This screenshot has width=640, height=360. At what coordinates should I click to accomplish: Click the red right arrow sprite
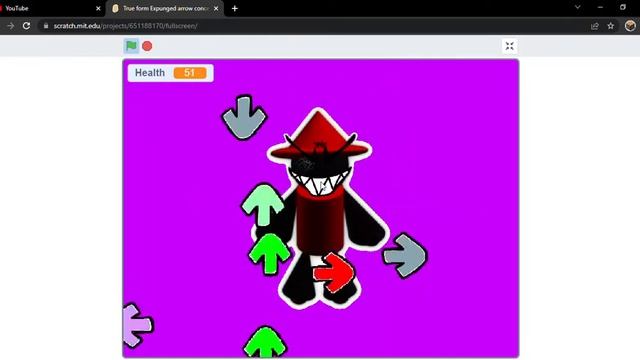(x=334, y=273)
